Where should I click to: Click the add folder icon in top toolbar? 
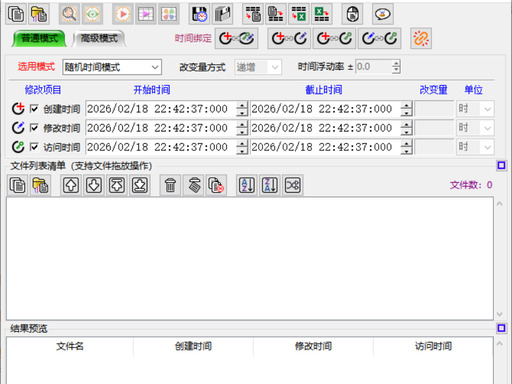pos(39,14)
